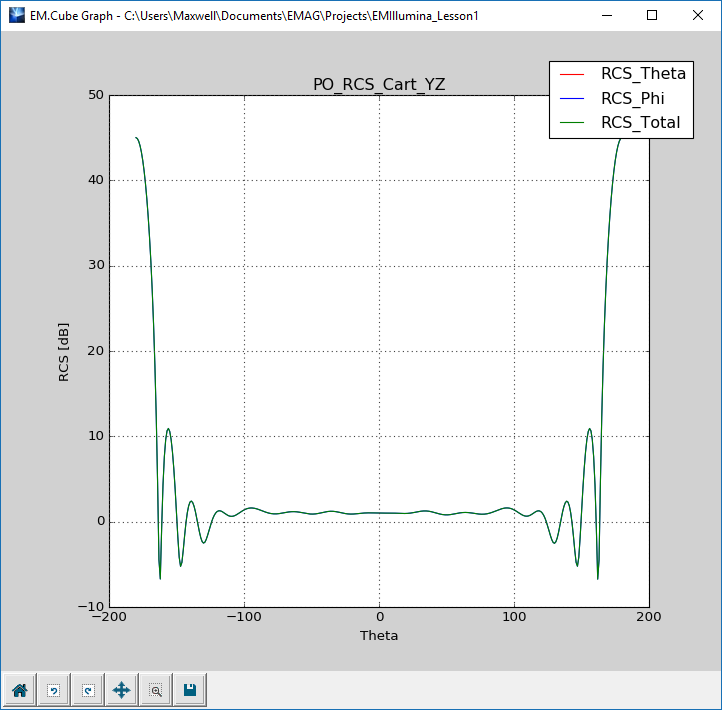
Task: Click the 20 tick on y-axis
Action: (96, 351)
